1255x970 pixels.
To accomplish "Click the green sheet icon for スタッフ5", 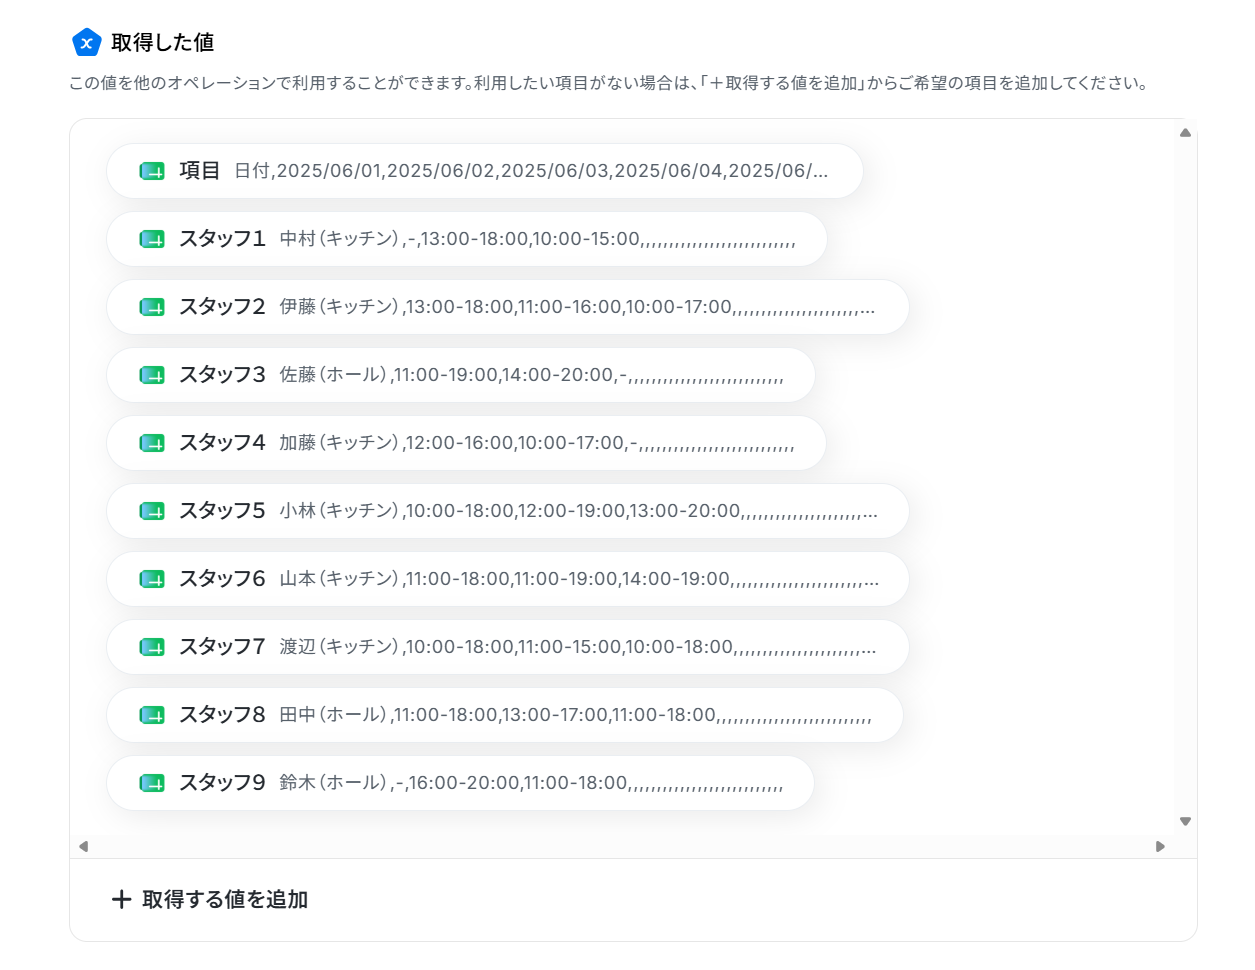I will [x=152, y=511].
